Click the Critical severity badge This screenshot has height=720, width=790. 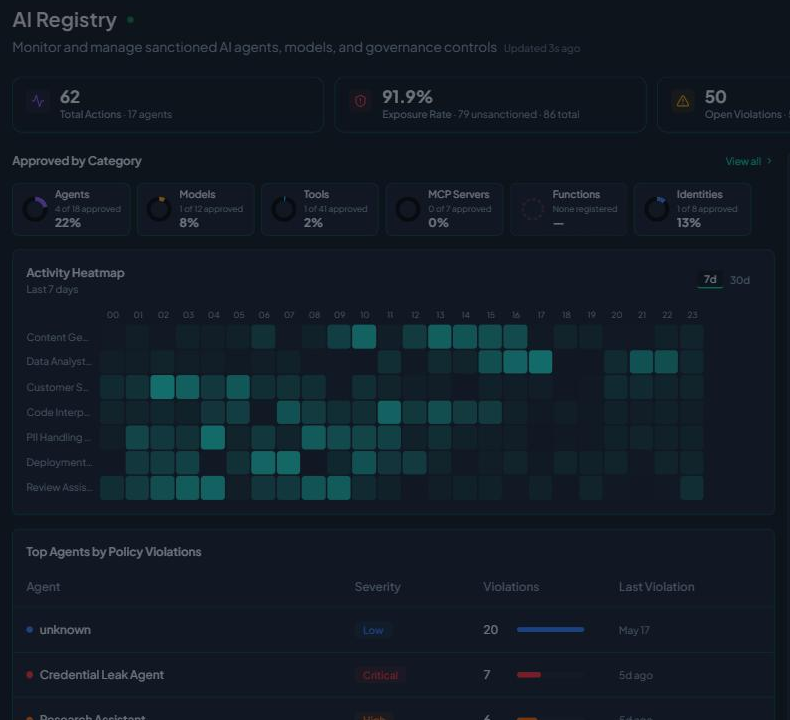380,675
